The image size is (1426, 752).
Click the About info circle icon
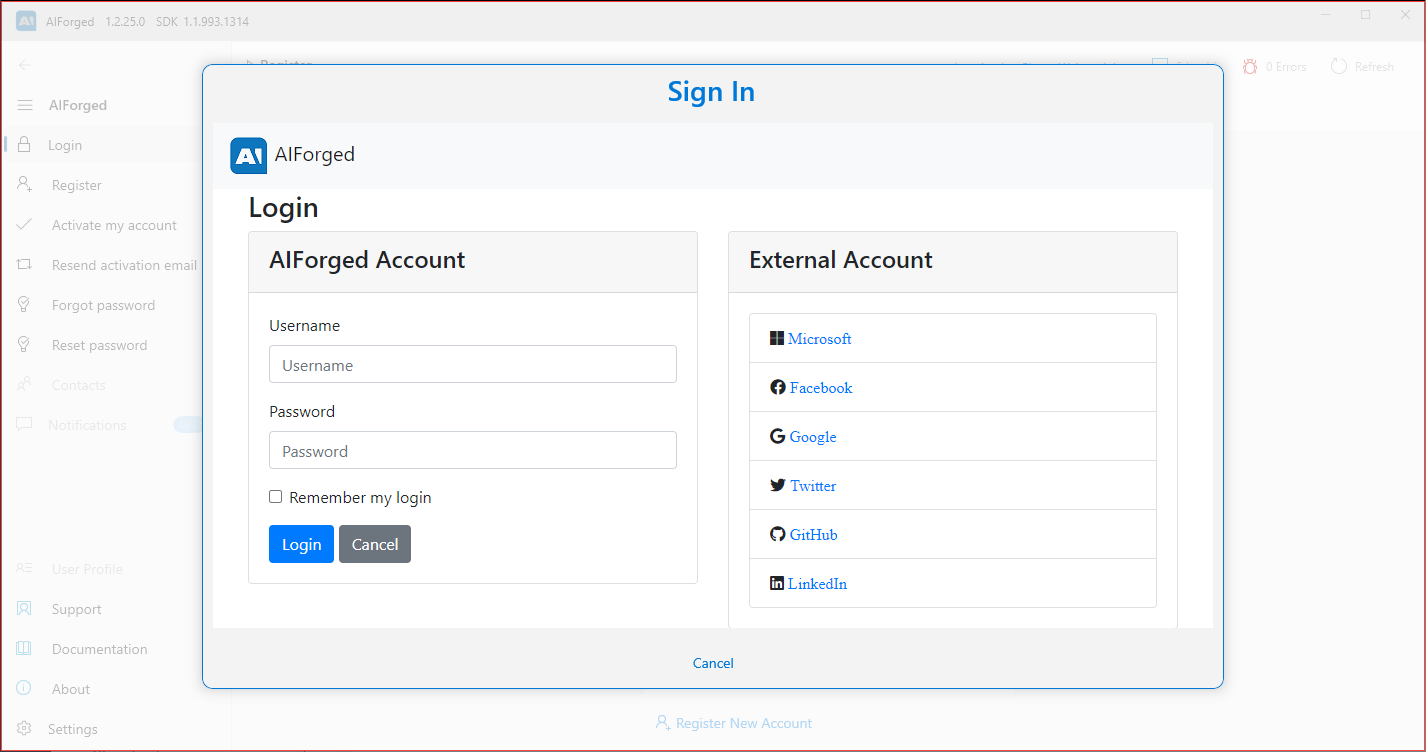coord(25,689)
